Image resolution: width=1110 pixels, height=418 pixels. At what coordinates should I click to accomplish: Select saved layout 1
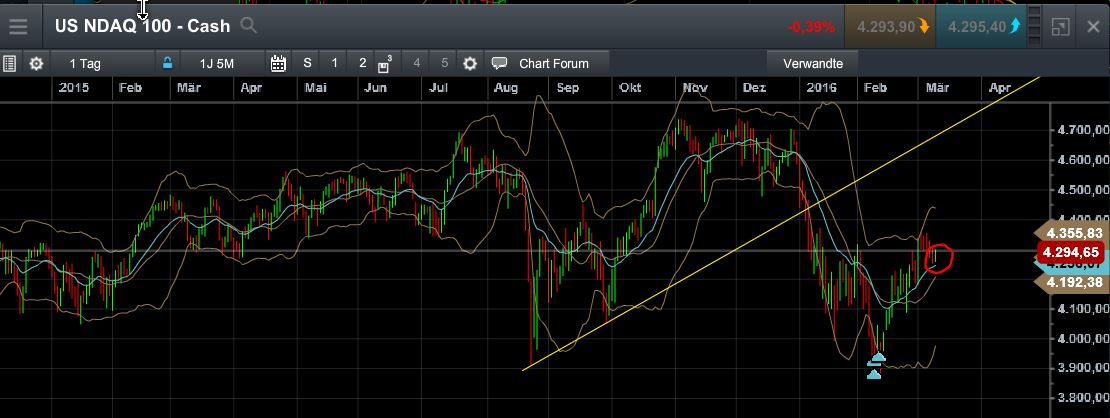pos(335,63)
